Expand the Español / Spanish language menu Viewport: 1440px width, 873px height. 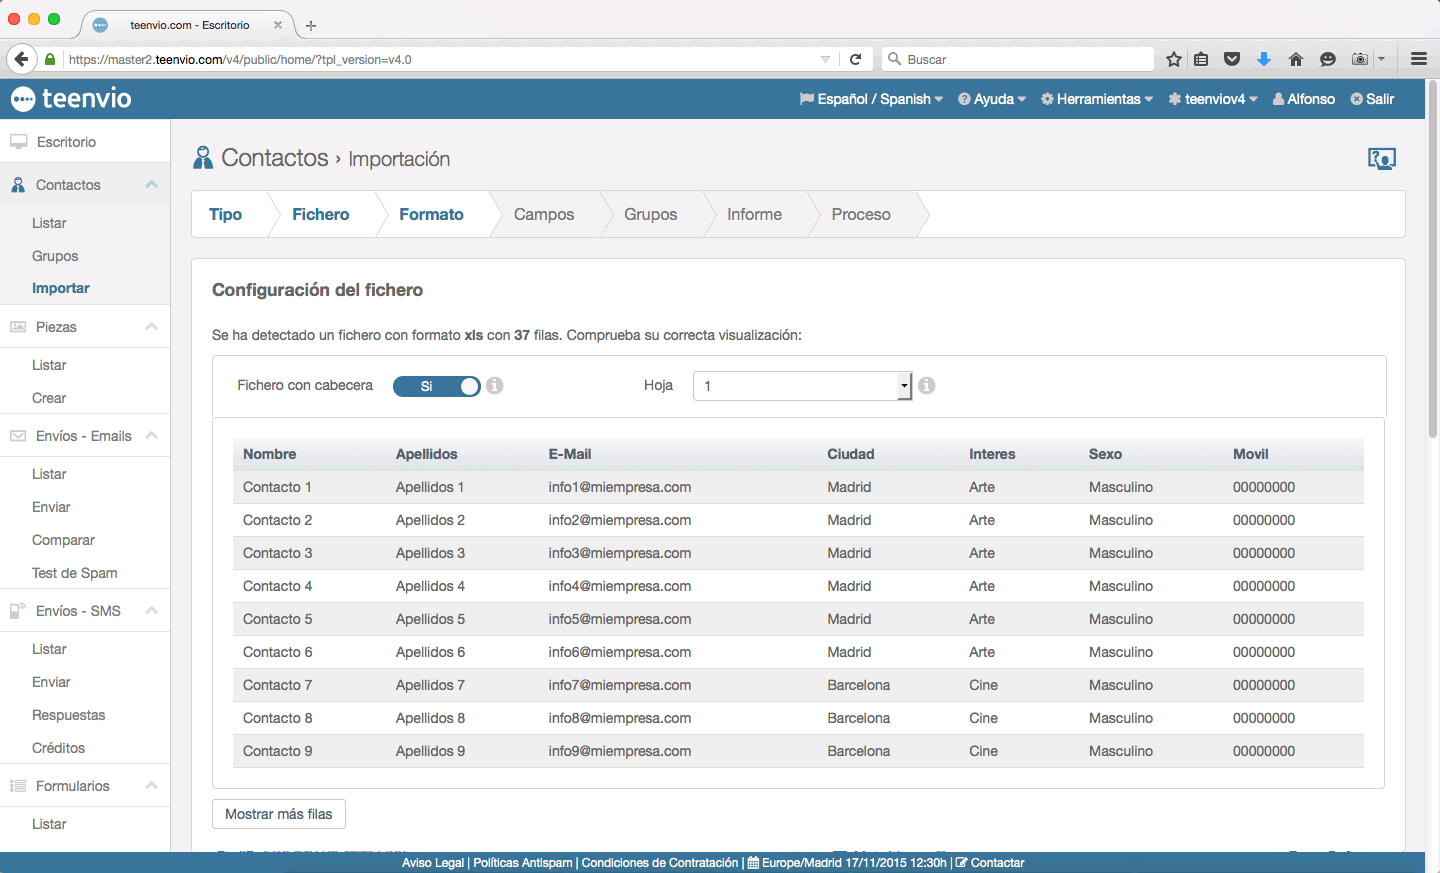tap(871, 99)
